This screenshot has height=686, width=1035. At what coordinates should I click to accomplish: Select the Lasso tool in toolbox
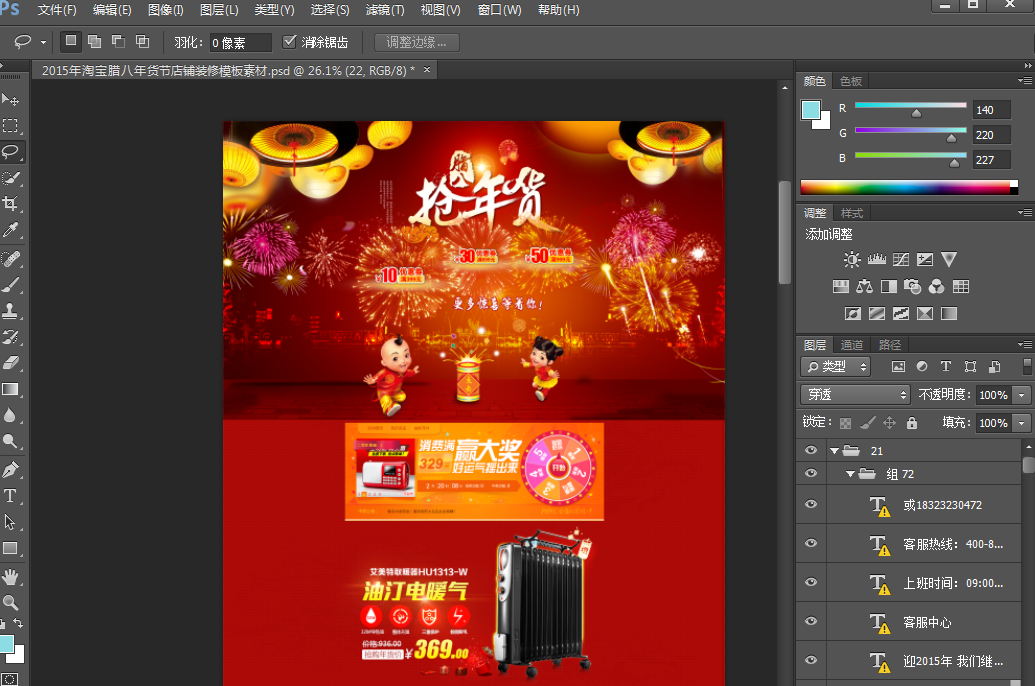(11, 152)
